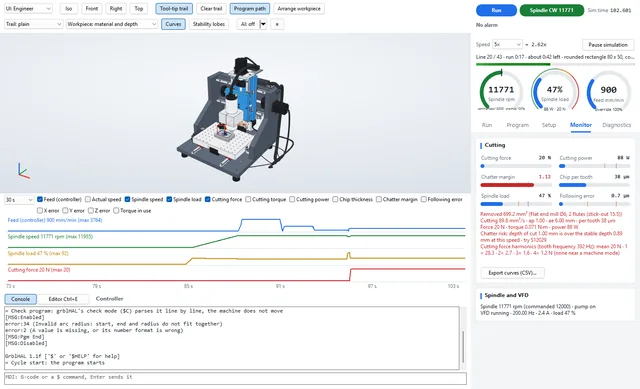
Task: Switch to the Program tab
Action: [518, 125]
